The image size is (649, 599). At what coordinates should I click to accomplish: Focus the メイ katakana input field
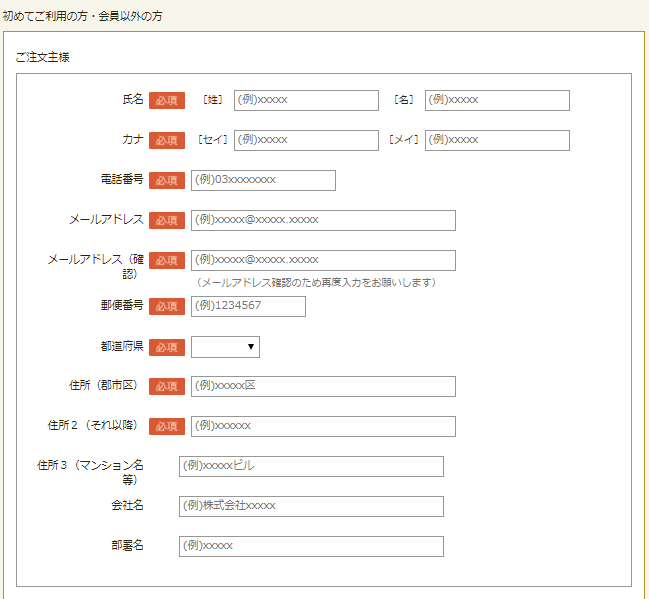pos(497,140)
